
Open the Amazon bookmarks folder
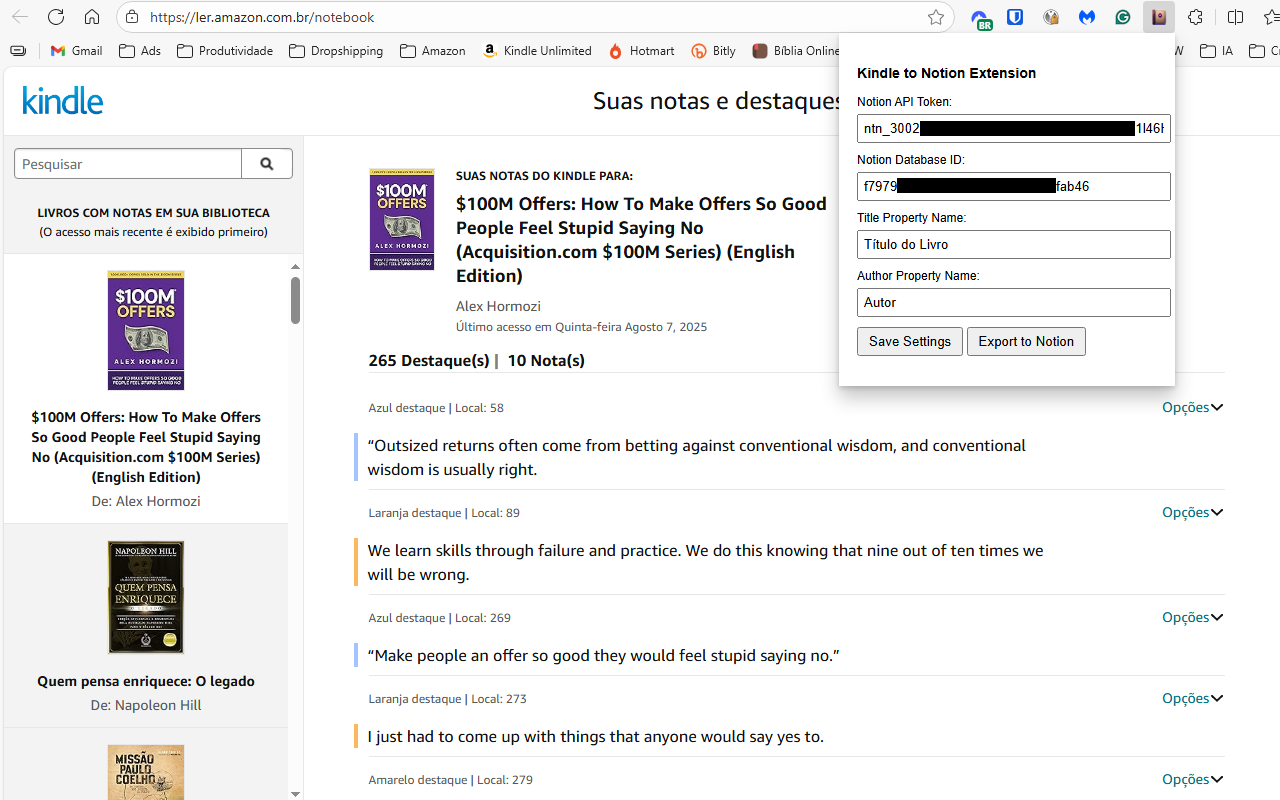click(x=433, y=51)
